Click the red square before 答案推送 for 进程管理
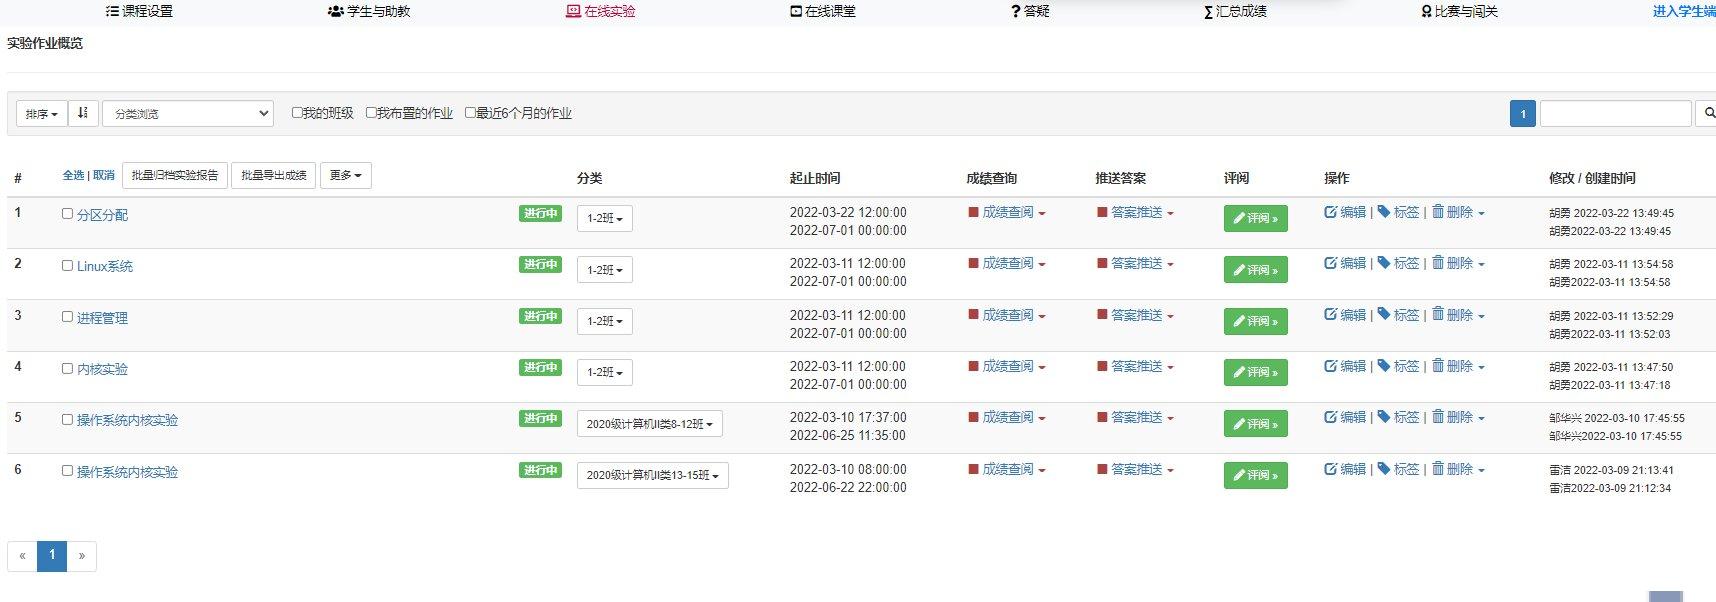Viewport: 1716px width, 602px height. [1102, 315]
